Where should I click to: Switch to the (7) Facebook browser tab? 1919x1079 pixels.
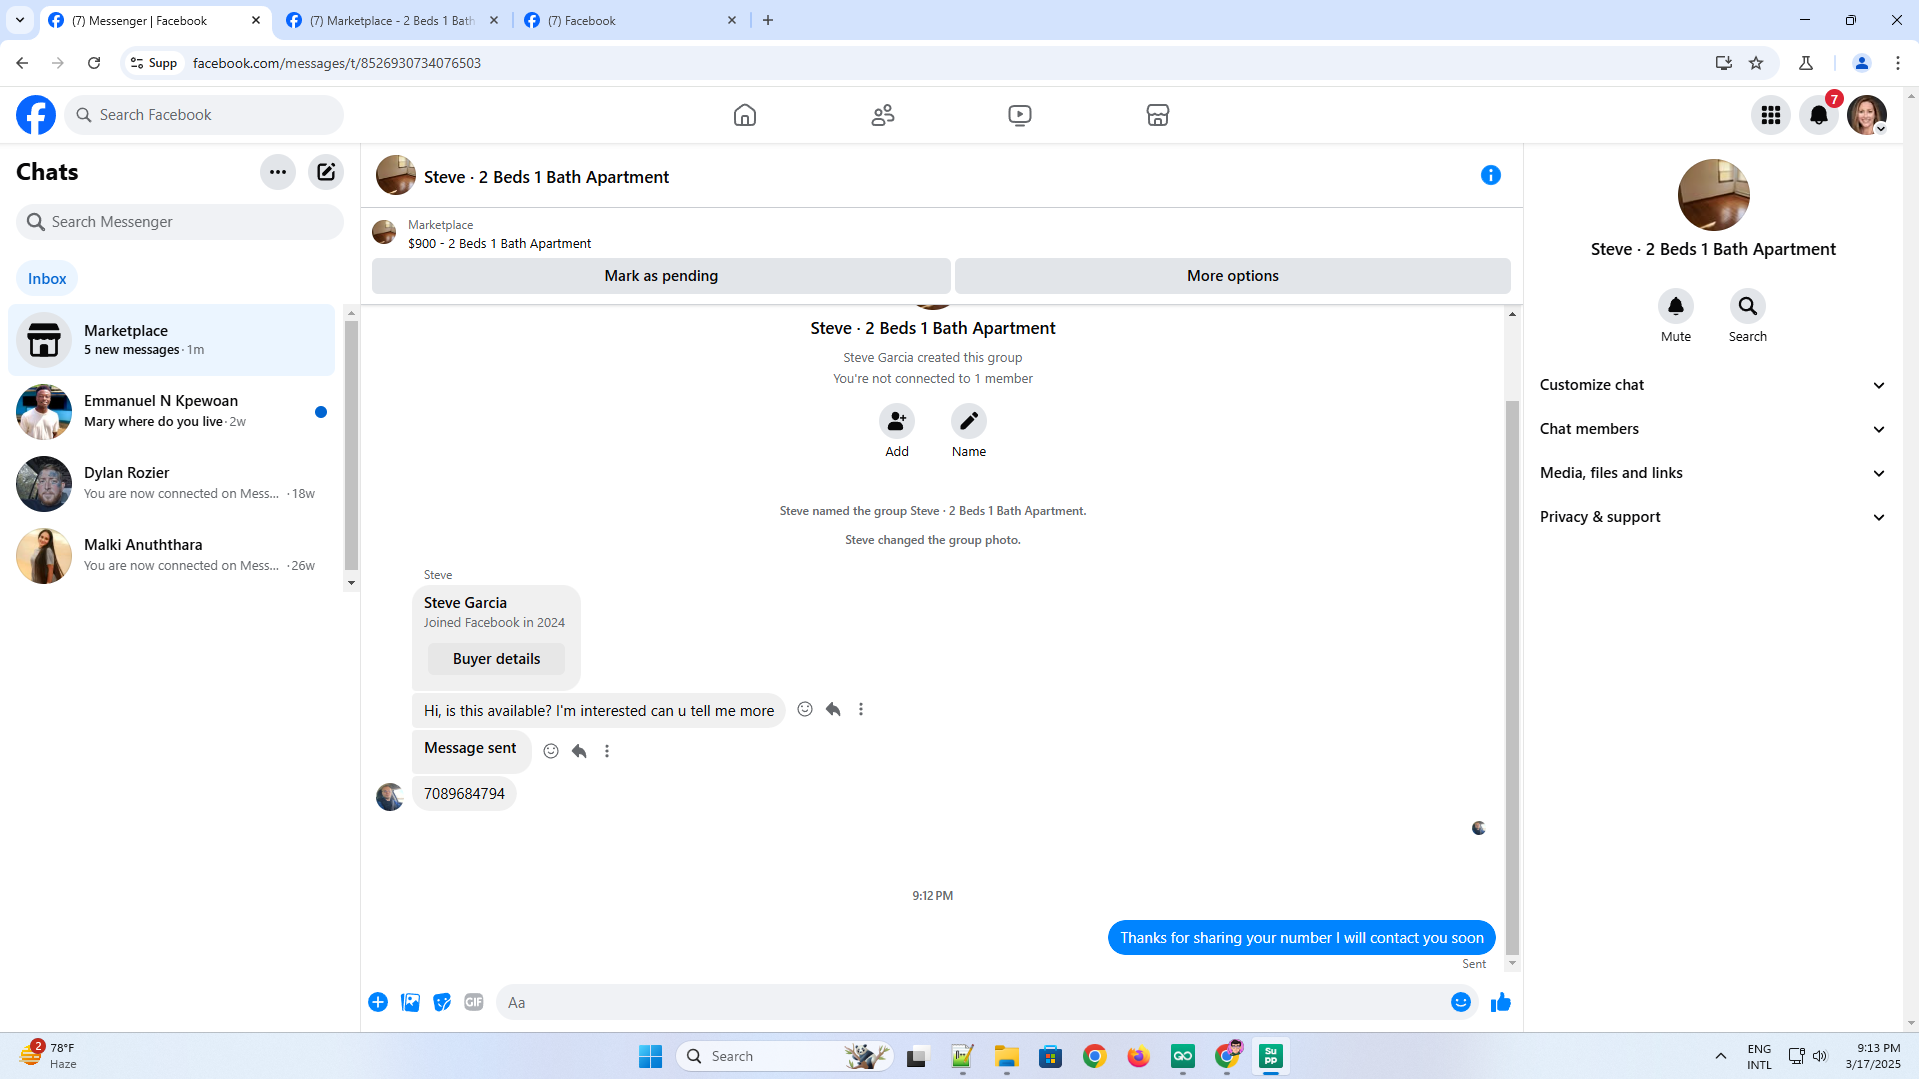click(631, 20)
